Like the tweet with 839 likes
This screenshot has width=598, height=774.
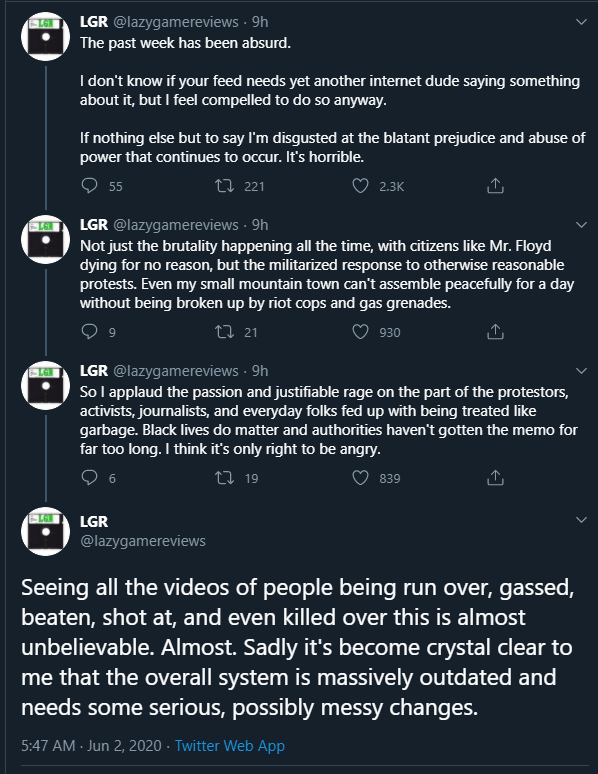[360, 478]
